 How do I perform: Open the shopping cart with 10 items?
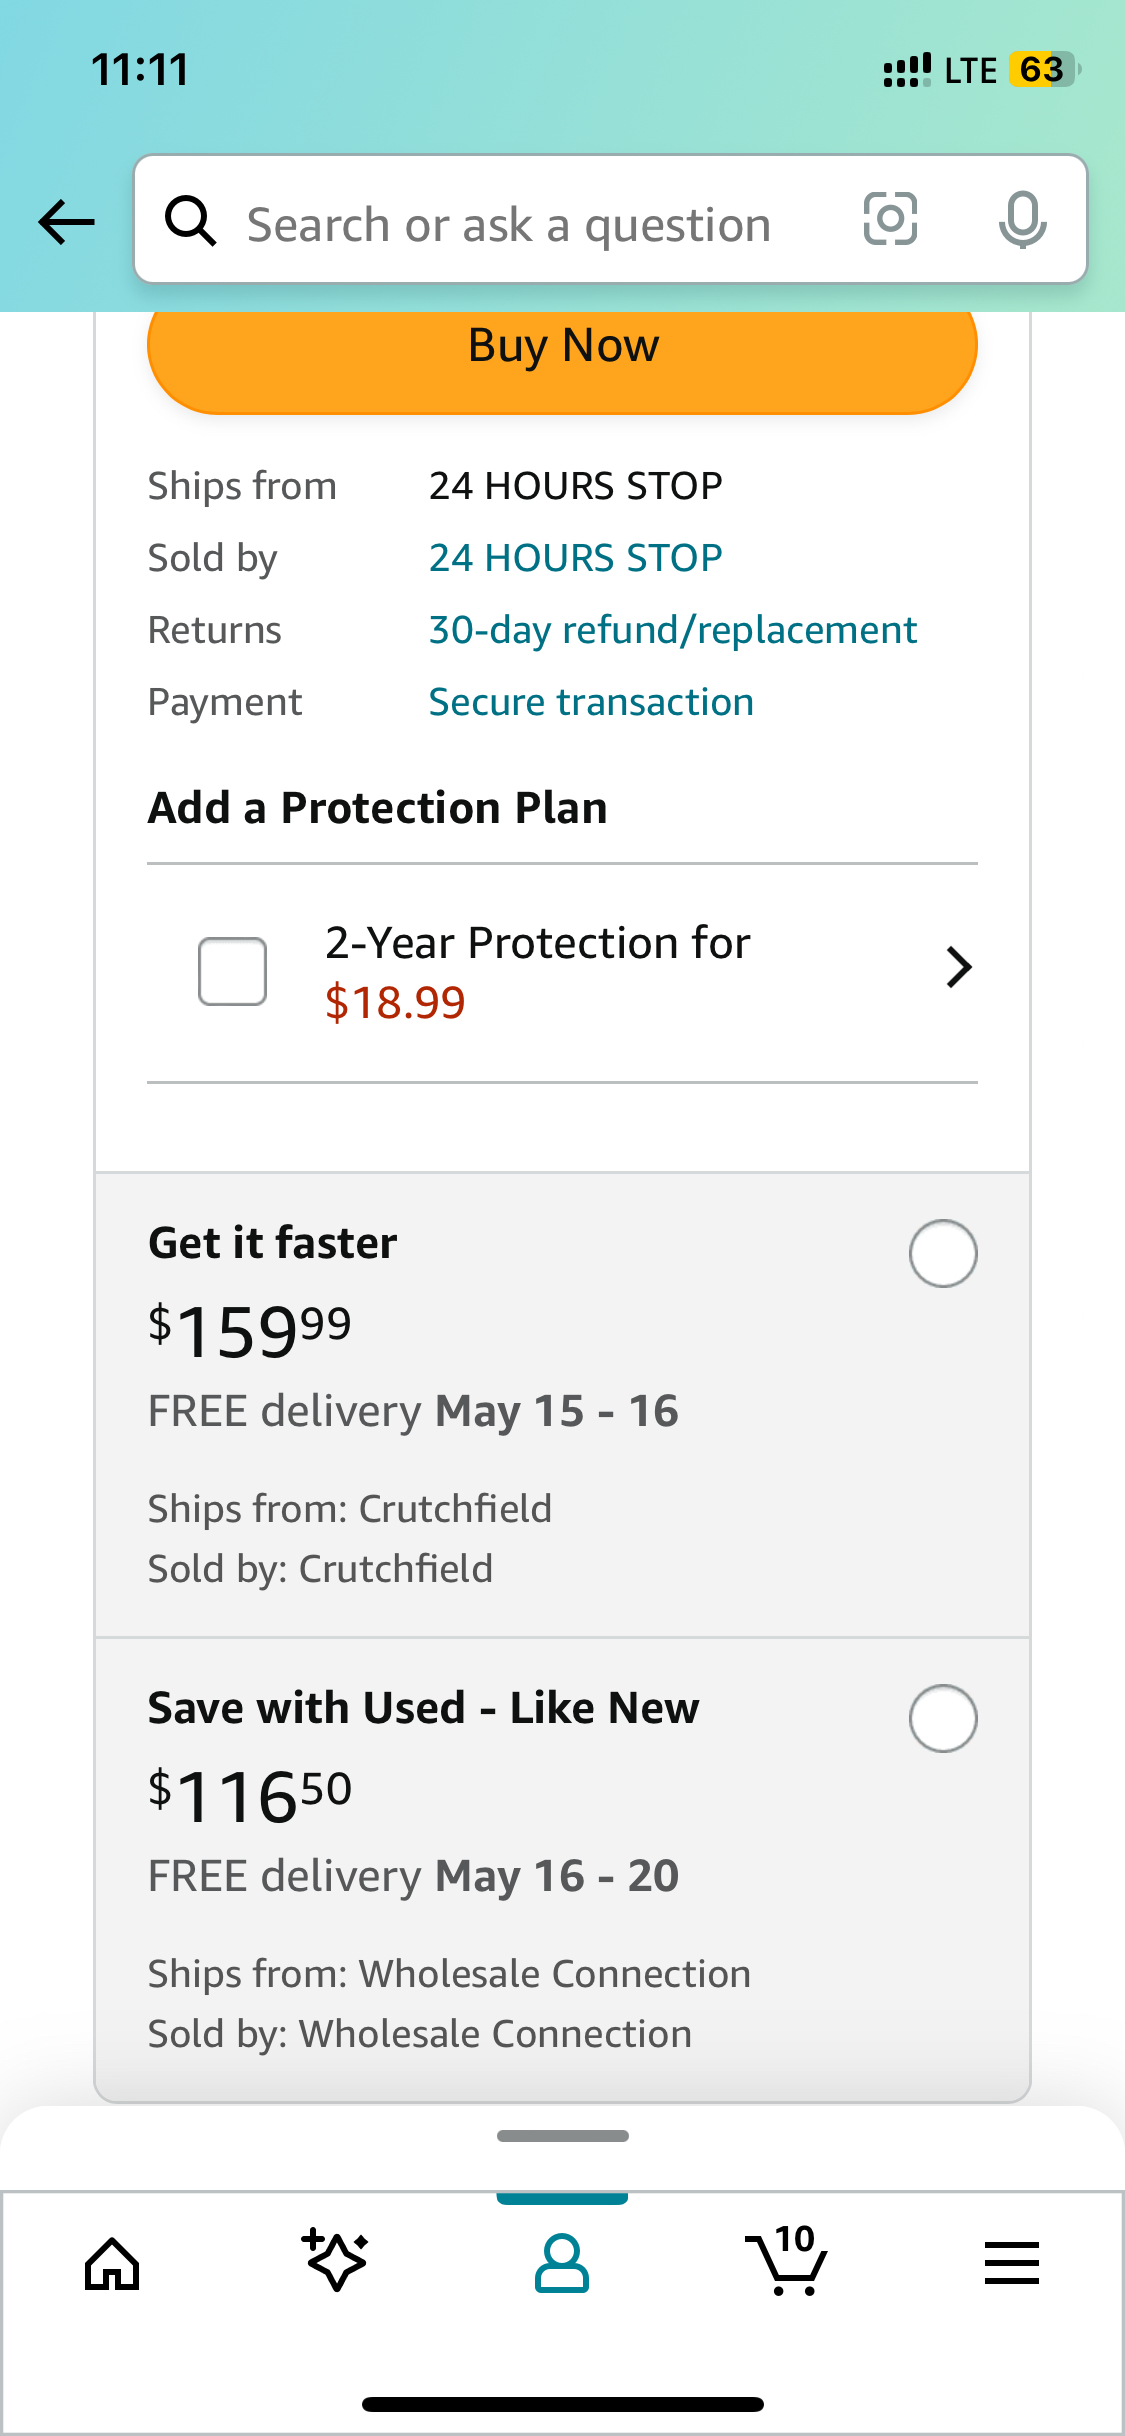coord(788,2262)
